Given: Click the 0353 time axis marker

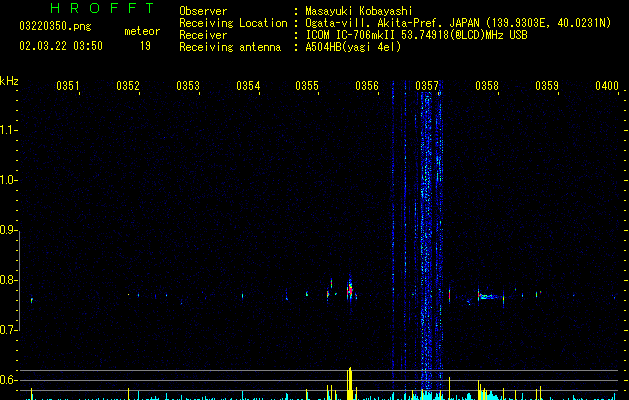Looking at the screenshot, I should (188, 85).
